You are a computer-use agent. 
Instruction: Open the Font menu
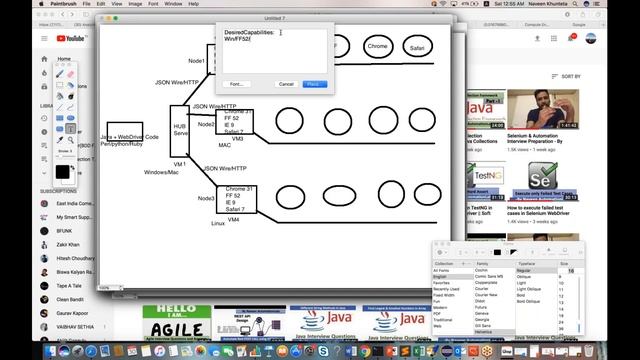pos(153,4)
